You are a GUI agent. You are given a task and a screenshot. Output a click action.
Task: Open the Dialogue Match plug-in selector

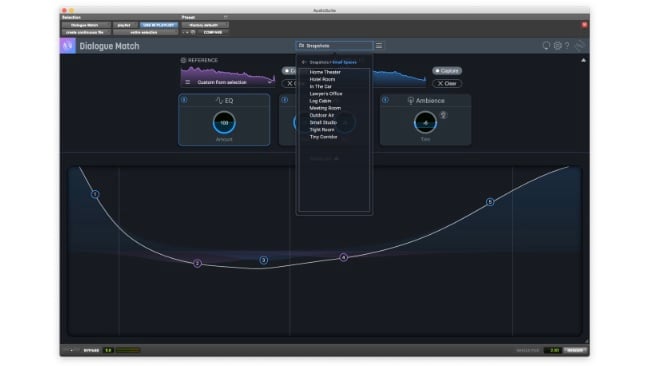(86, 25)
